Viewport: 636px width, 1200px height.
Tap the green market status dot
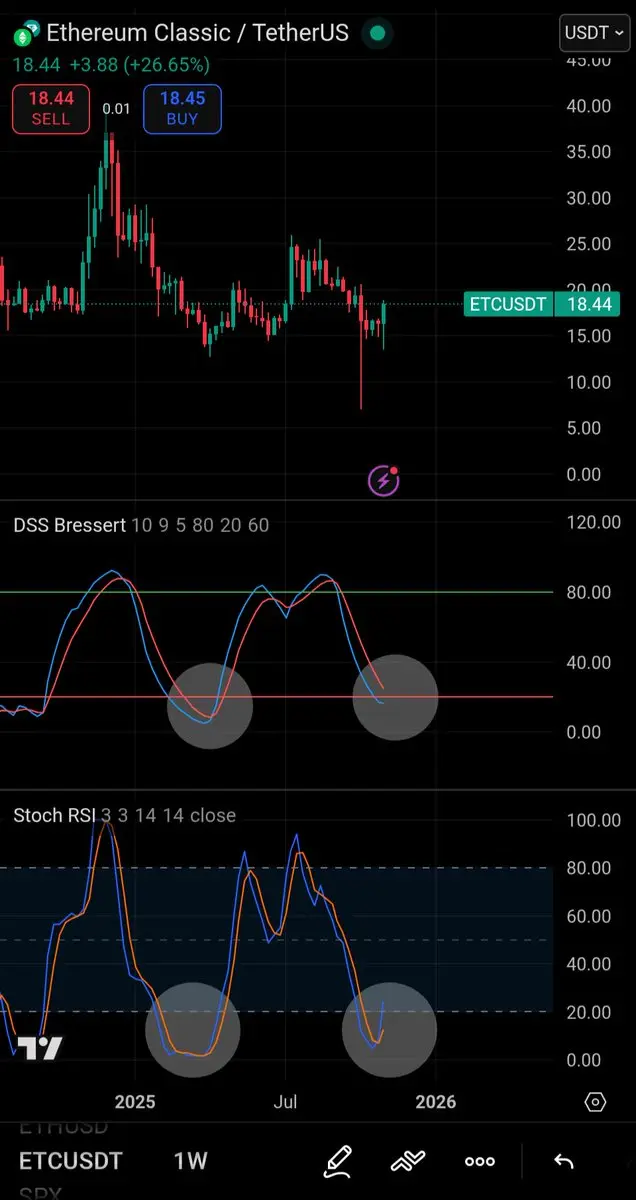tap(377, 33)
